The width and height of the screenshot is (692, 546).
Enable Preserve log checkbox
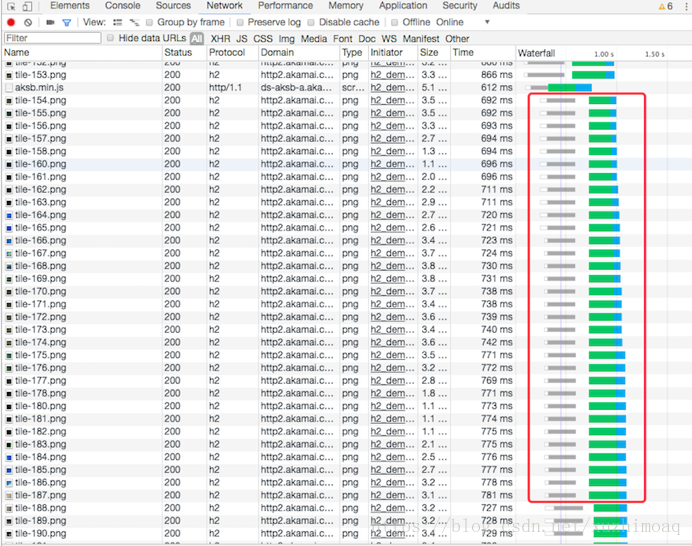(x=240, y=23)
